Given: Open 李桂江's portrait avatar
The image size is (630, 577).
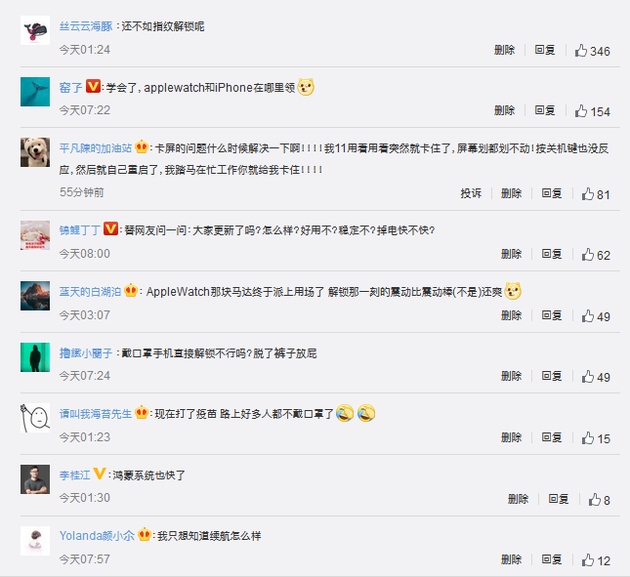Looking at the screenshot, I should 35,479.
